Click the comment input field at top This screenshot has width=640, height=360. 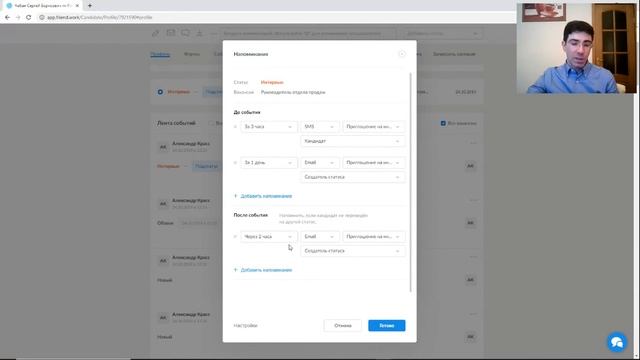(x=307, y=33)
